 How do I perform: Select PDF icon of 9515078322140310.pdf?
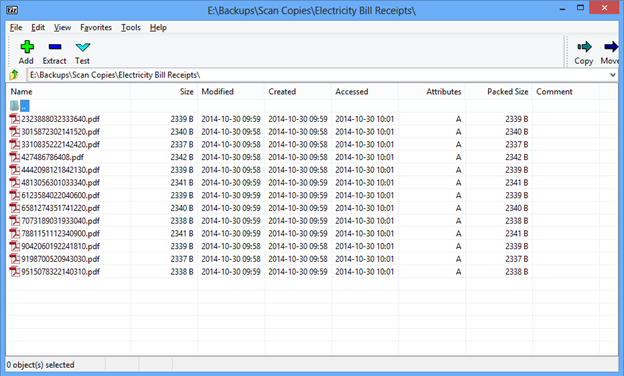[x=15, y=272]
